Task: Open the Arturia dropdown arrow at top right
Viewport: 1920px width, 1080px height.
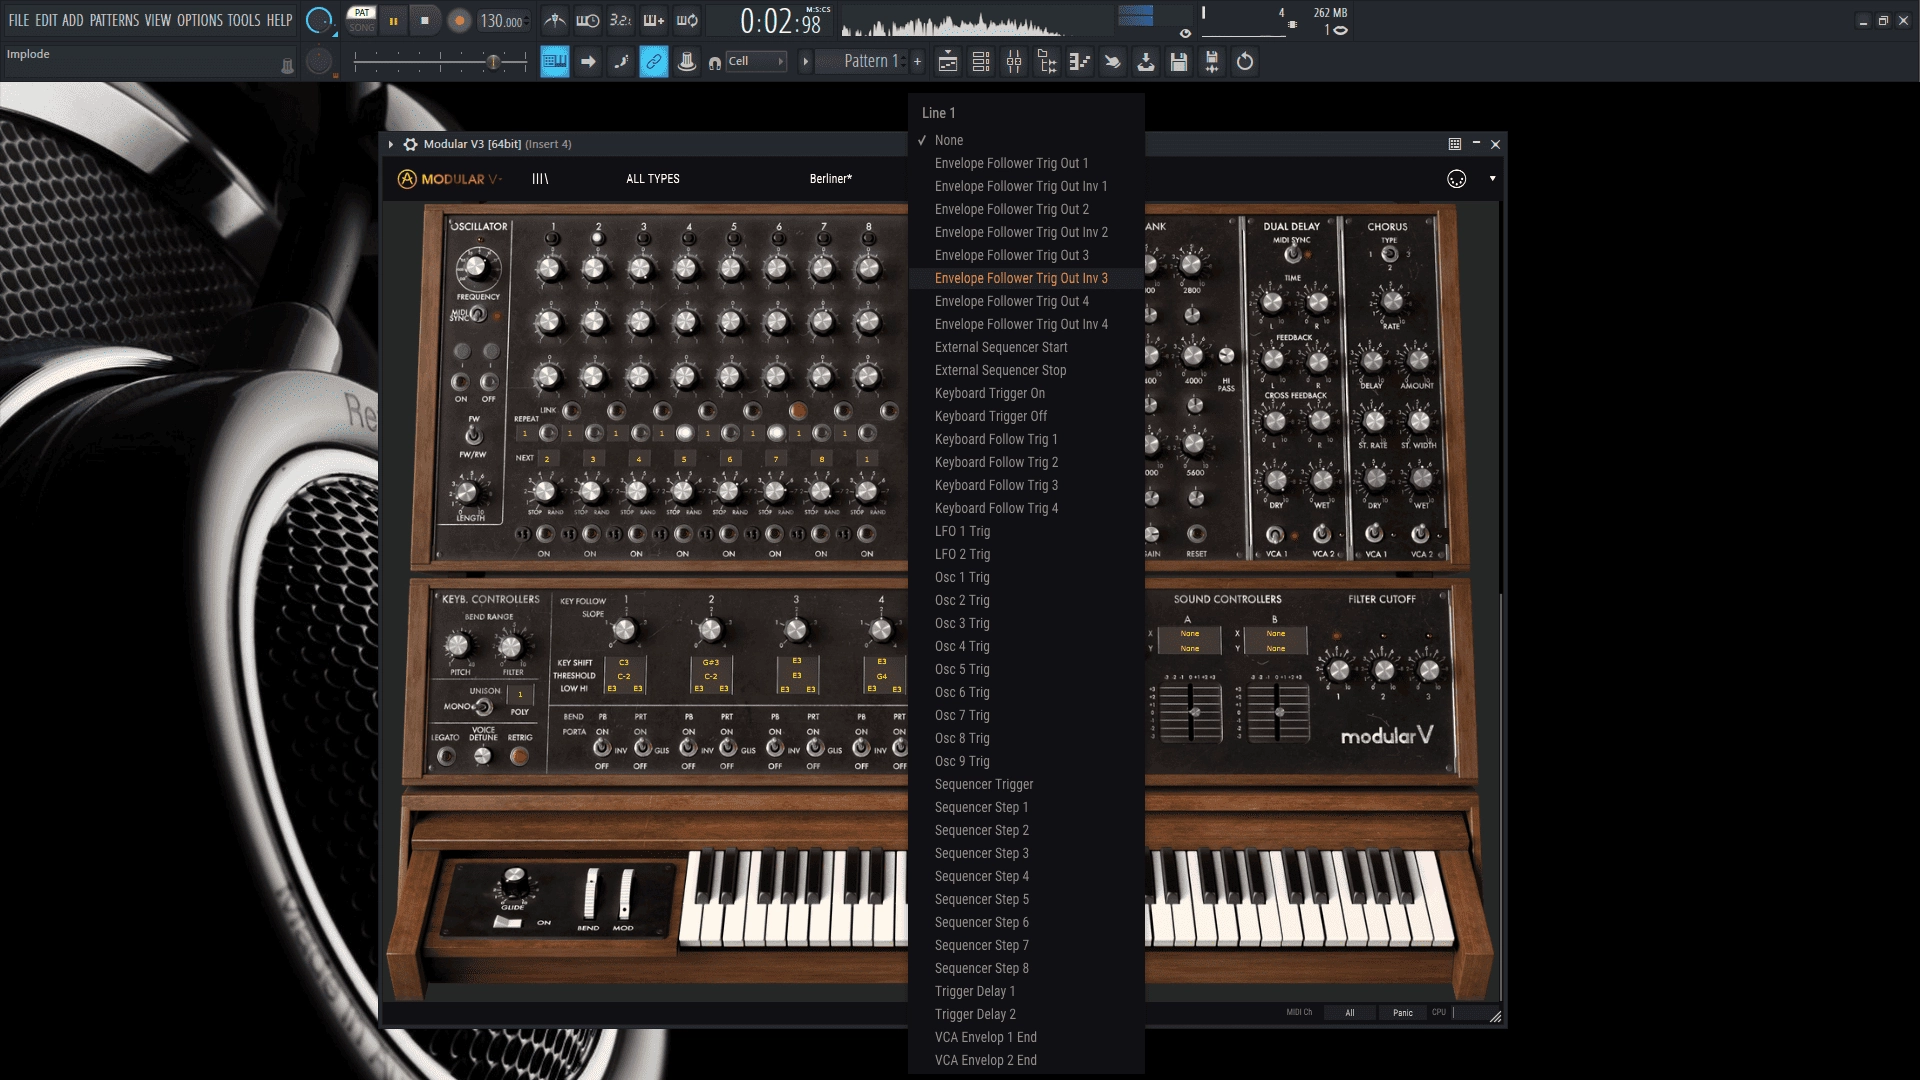Action: [x=1492, y=179]
